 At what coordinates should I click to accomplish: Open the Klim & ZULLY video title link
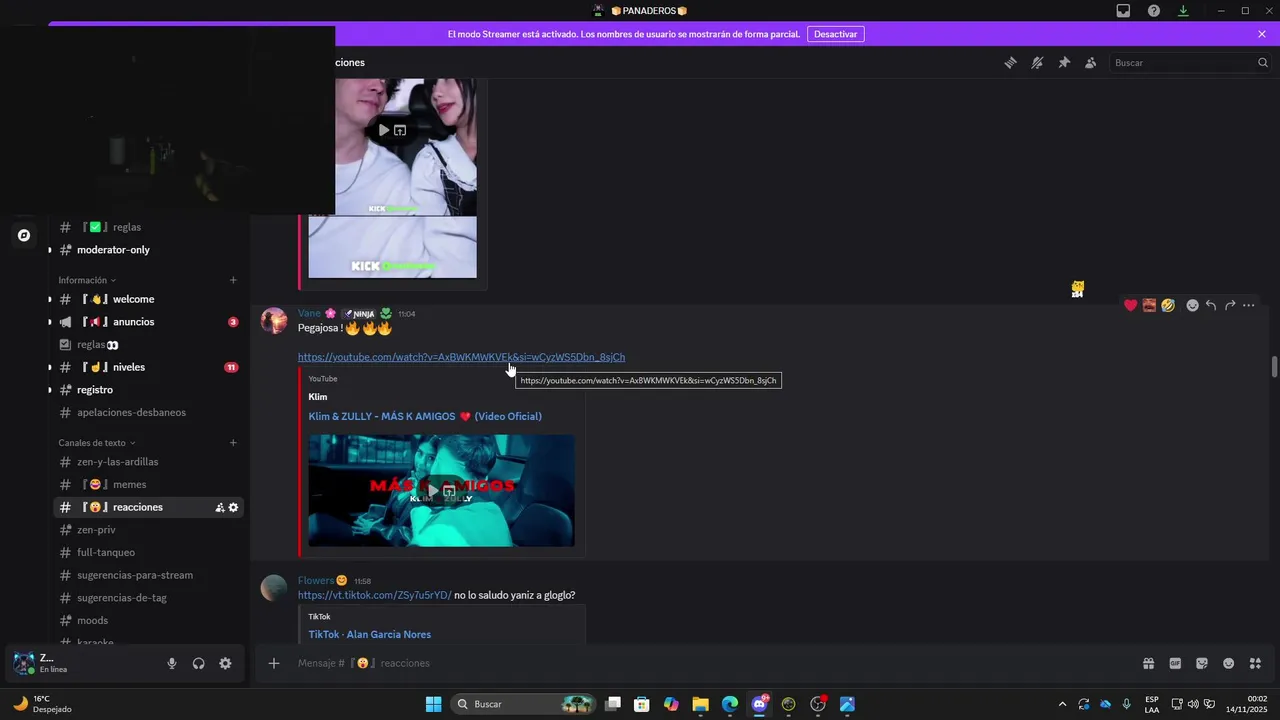pos(425,416)
